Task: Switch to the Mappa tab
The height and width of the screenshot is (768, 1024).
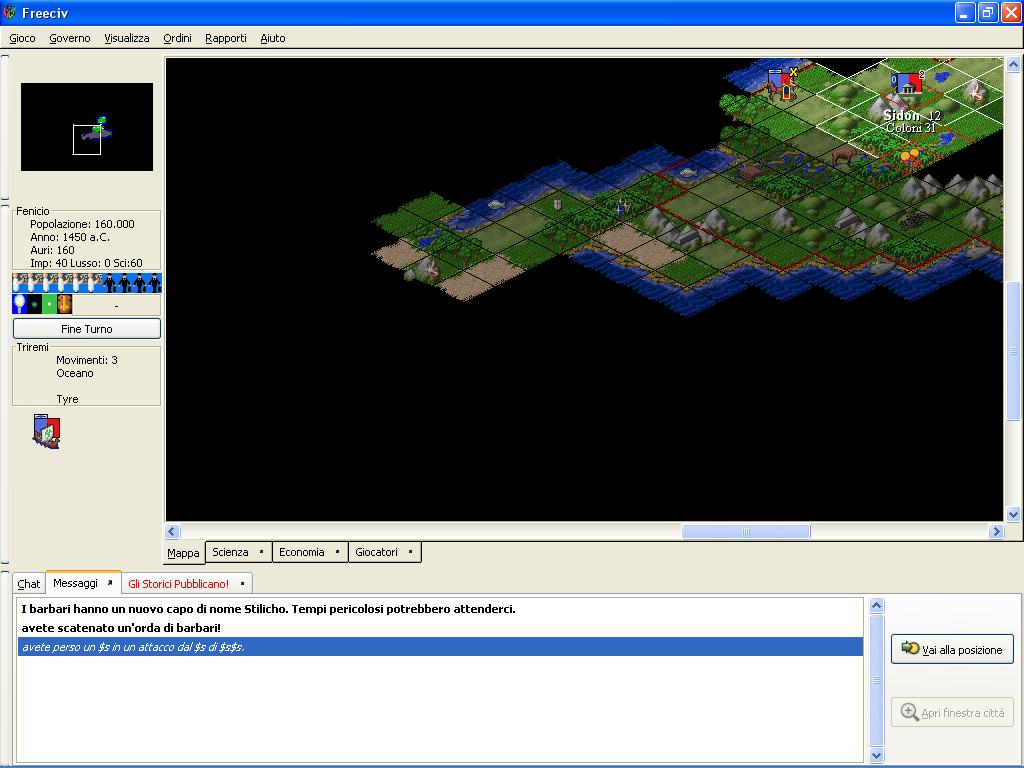Action: (184, 552)
